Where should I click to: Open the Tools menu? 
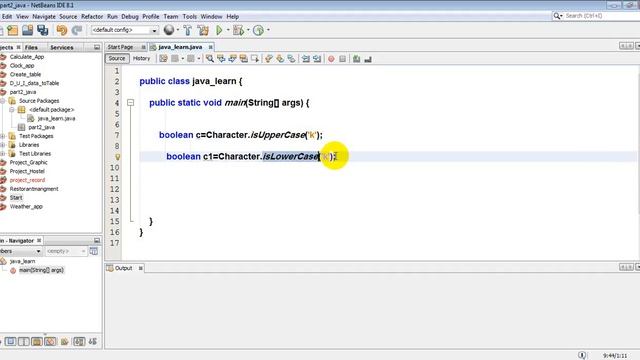[x=189, y=17]
